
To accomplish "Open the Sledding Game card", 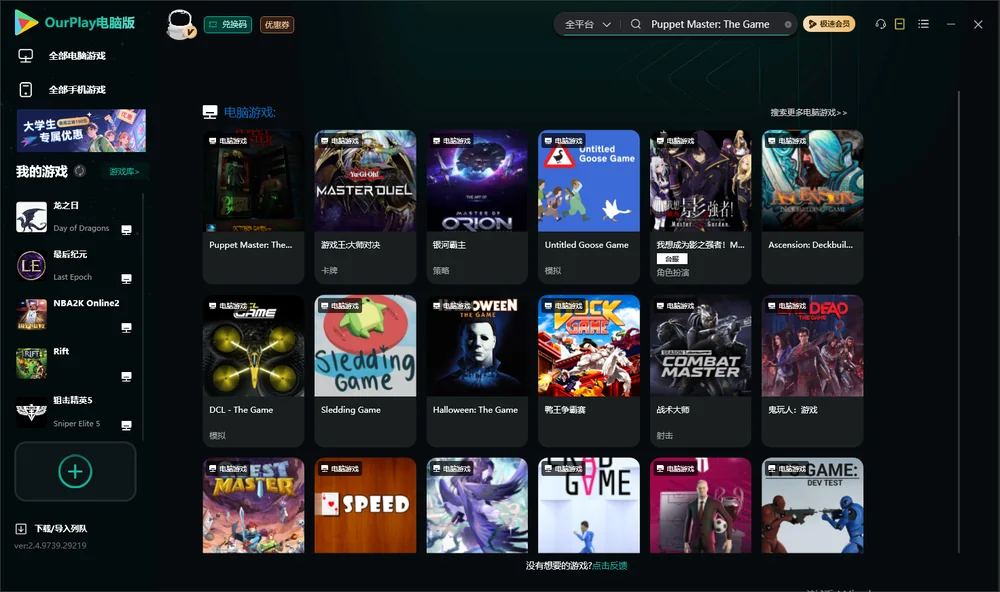I will (x=365, y=371).
